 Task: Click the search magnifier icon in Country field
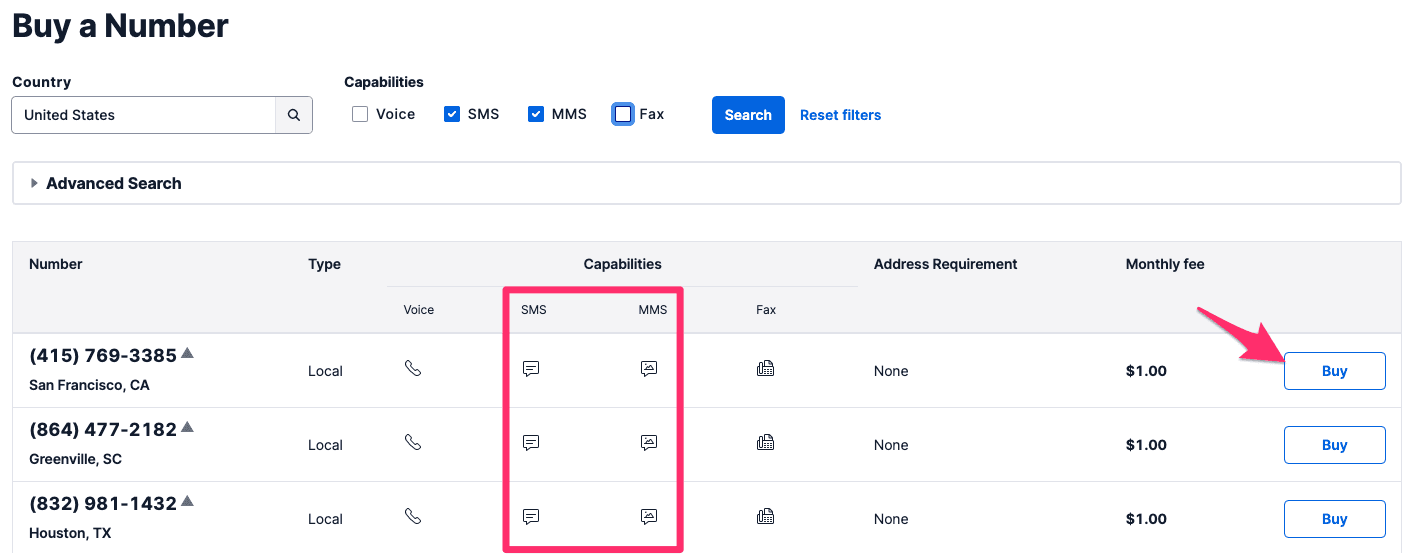pos(294,115)
